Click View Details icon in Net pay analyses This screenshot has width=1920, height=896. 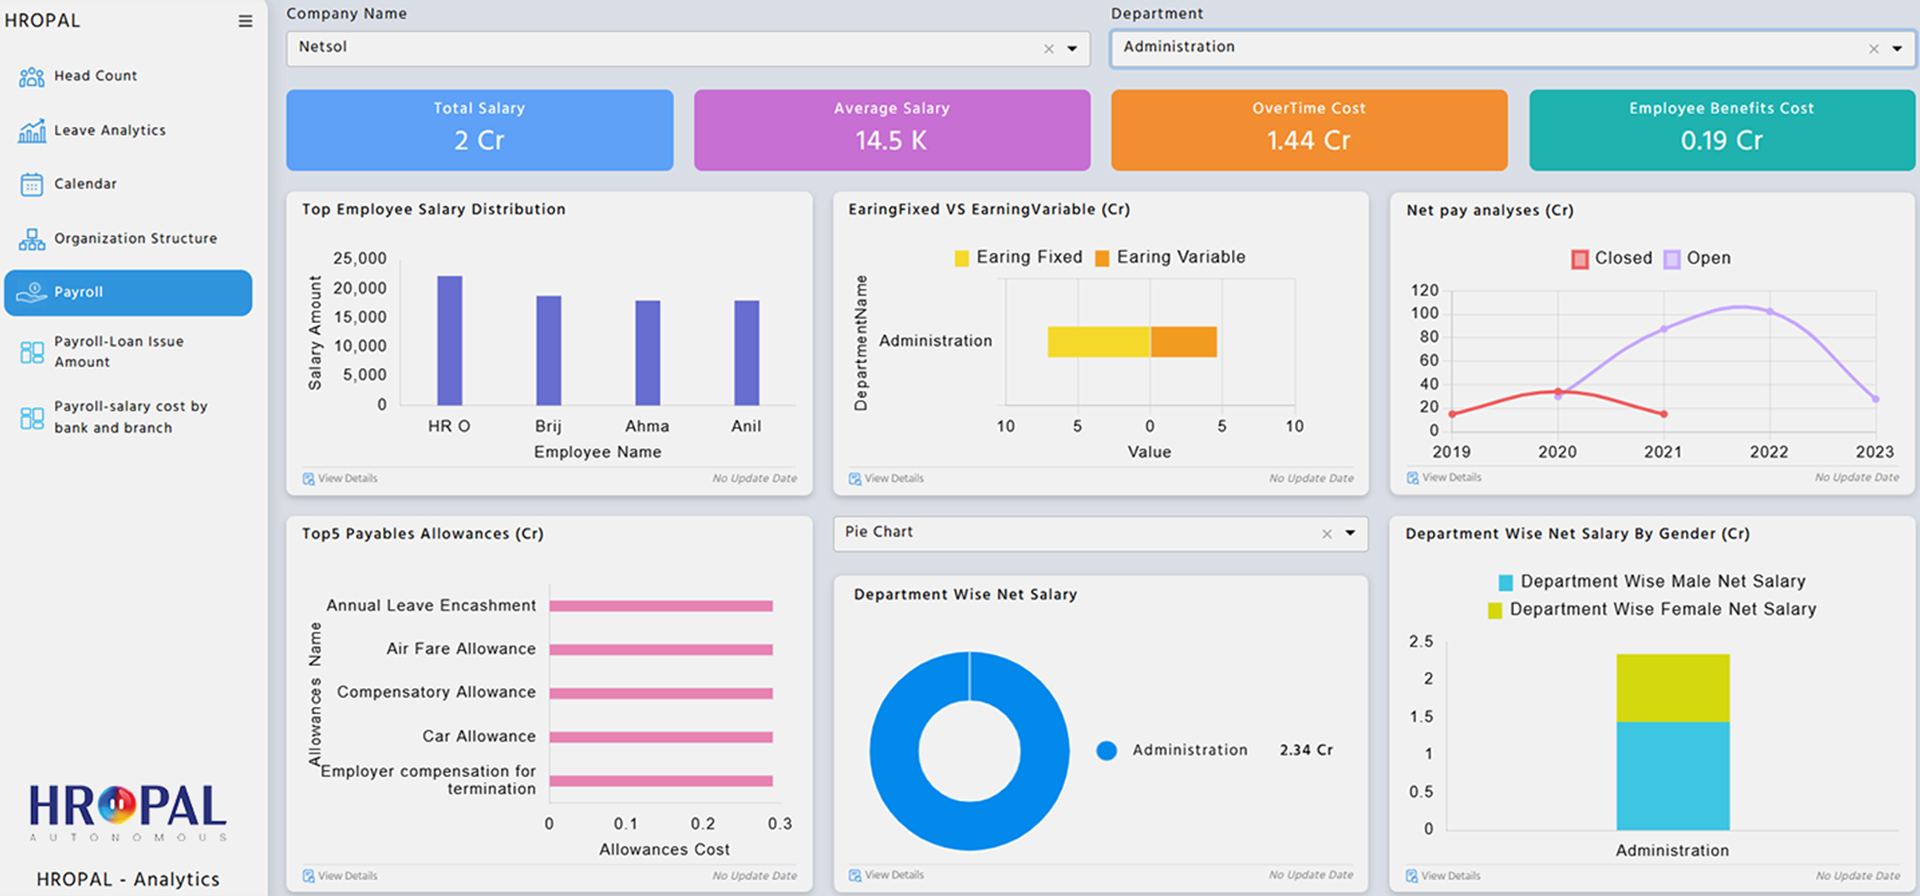1413,478
